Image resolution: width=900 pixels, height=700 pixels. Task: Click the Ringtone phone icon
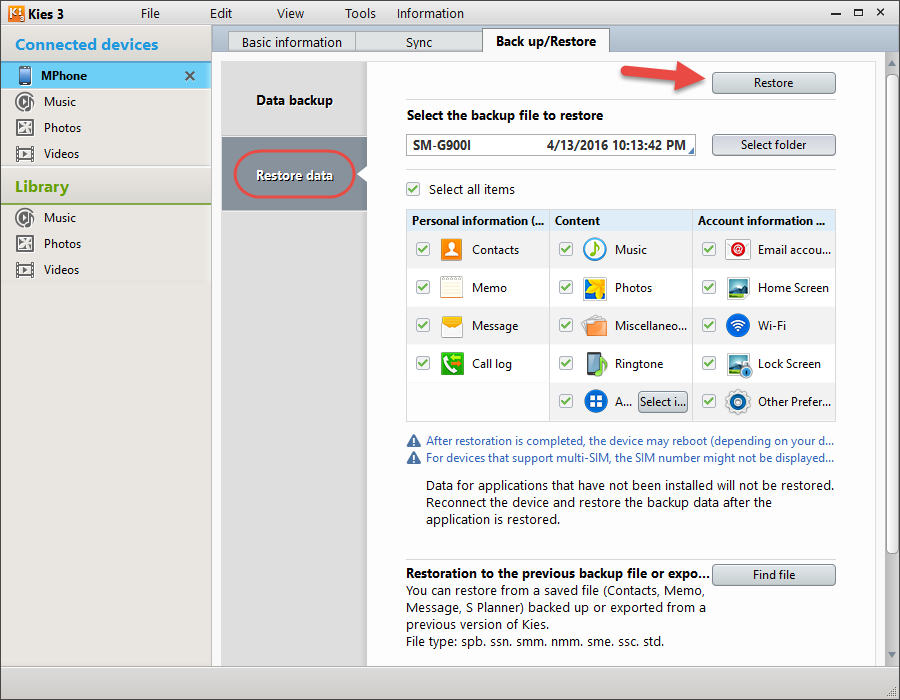point(596,364)
